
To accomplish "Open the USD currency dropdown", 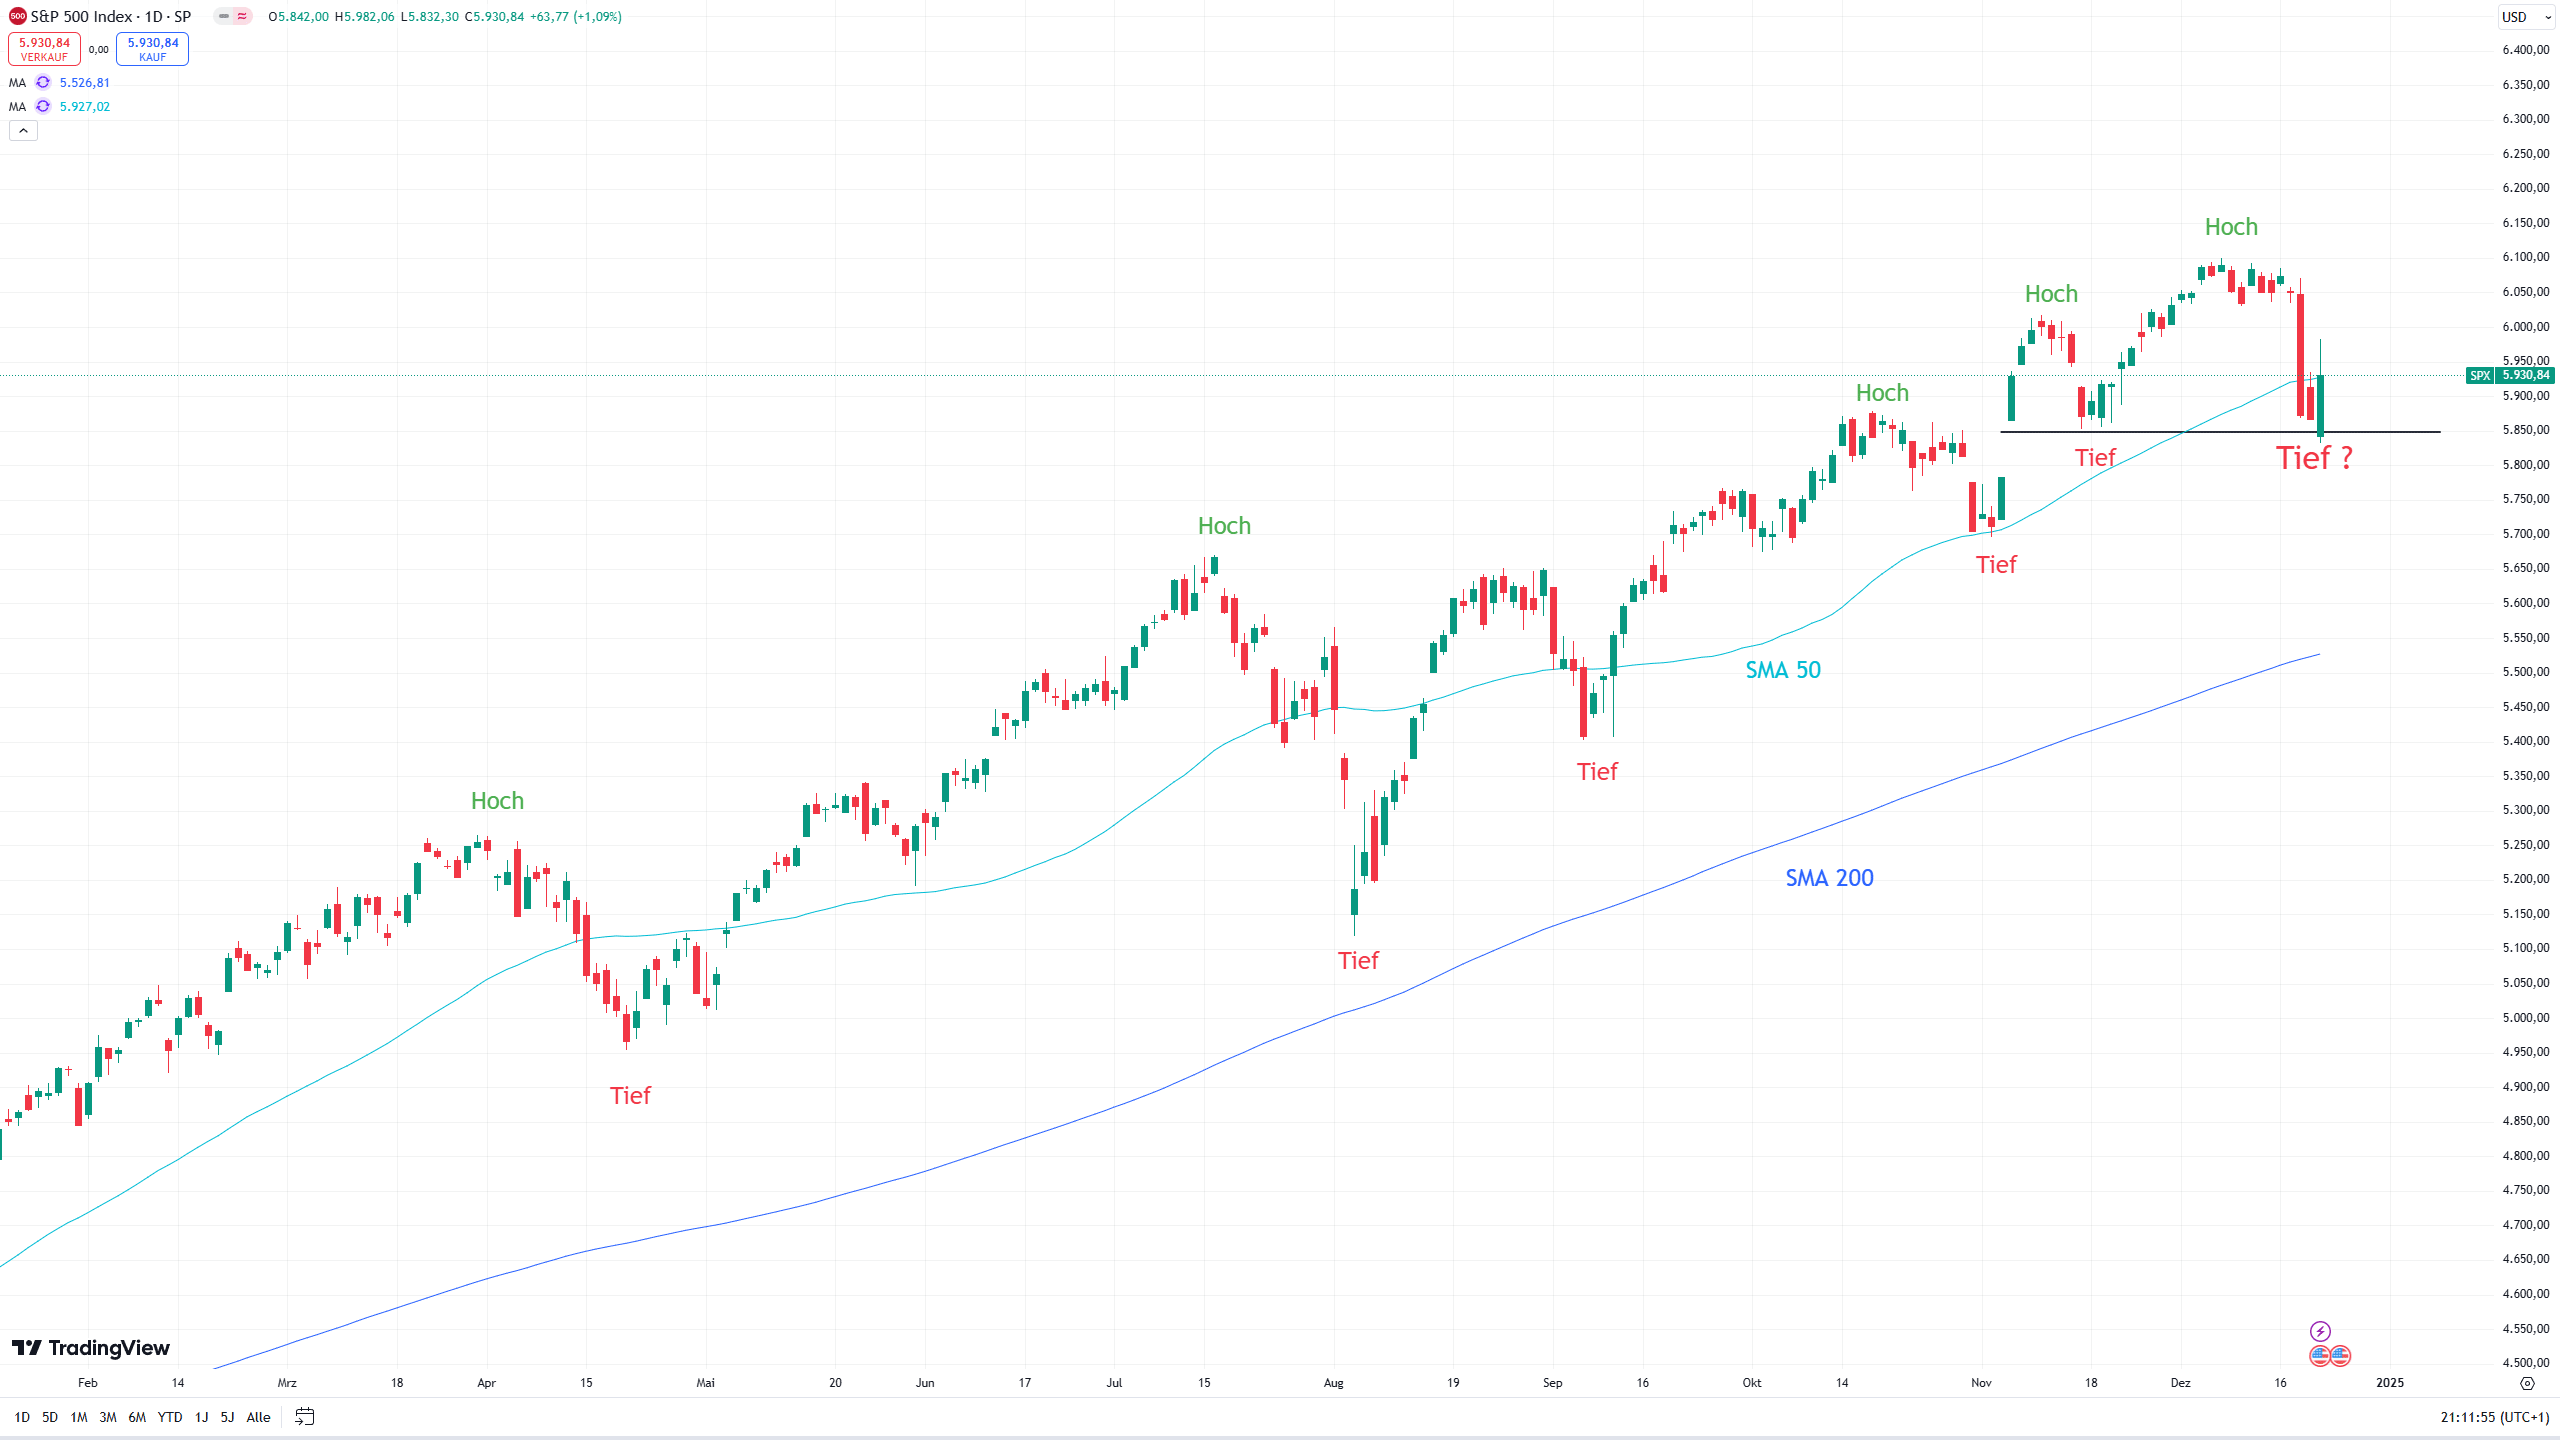I will [2525, 17].
